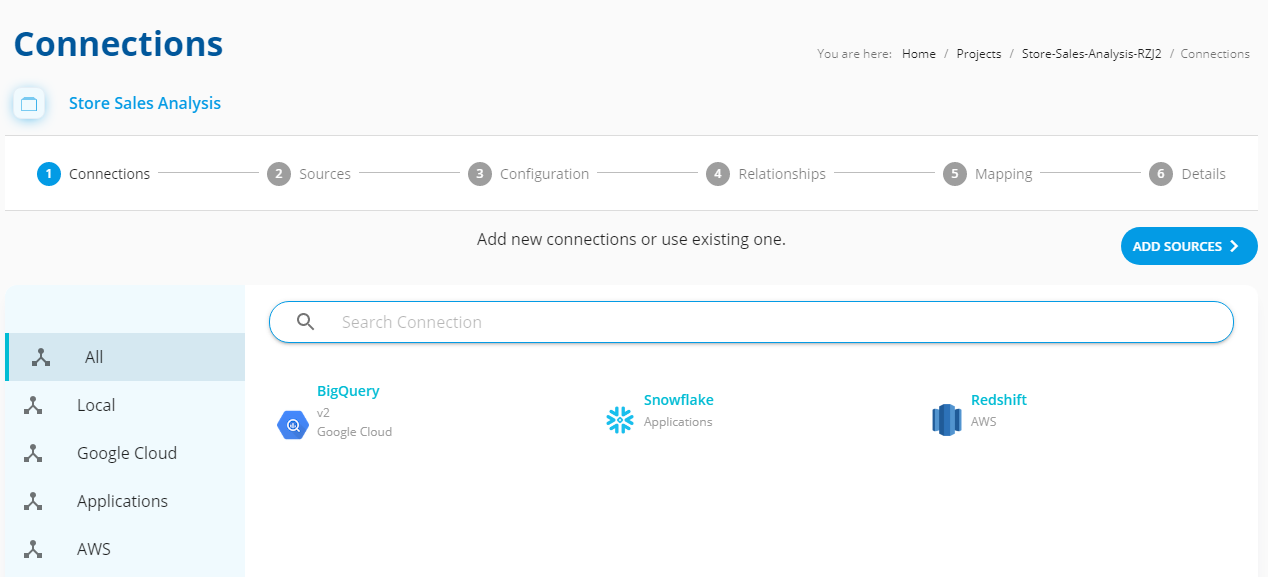Click the network icon next to All

(x=41, y=357)
